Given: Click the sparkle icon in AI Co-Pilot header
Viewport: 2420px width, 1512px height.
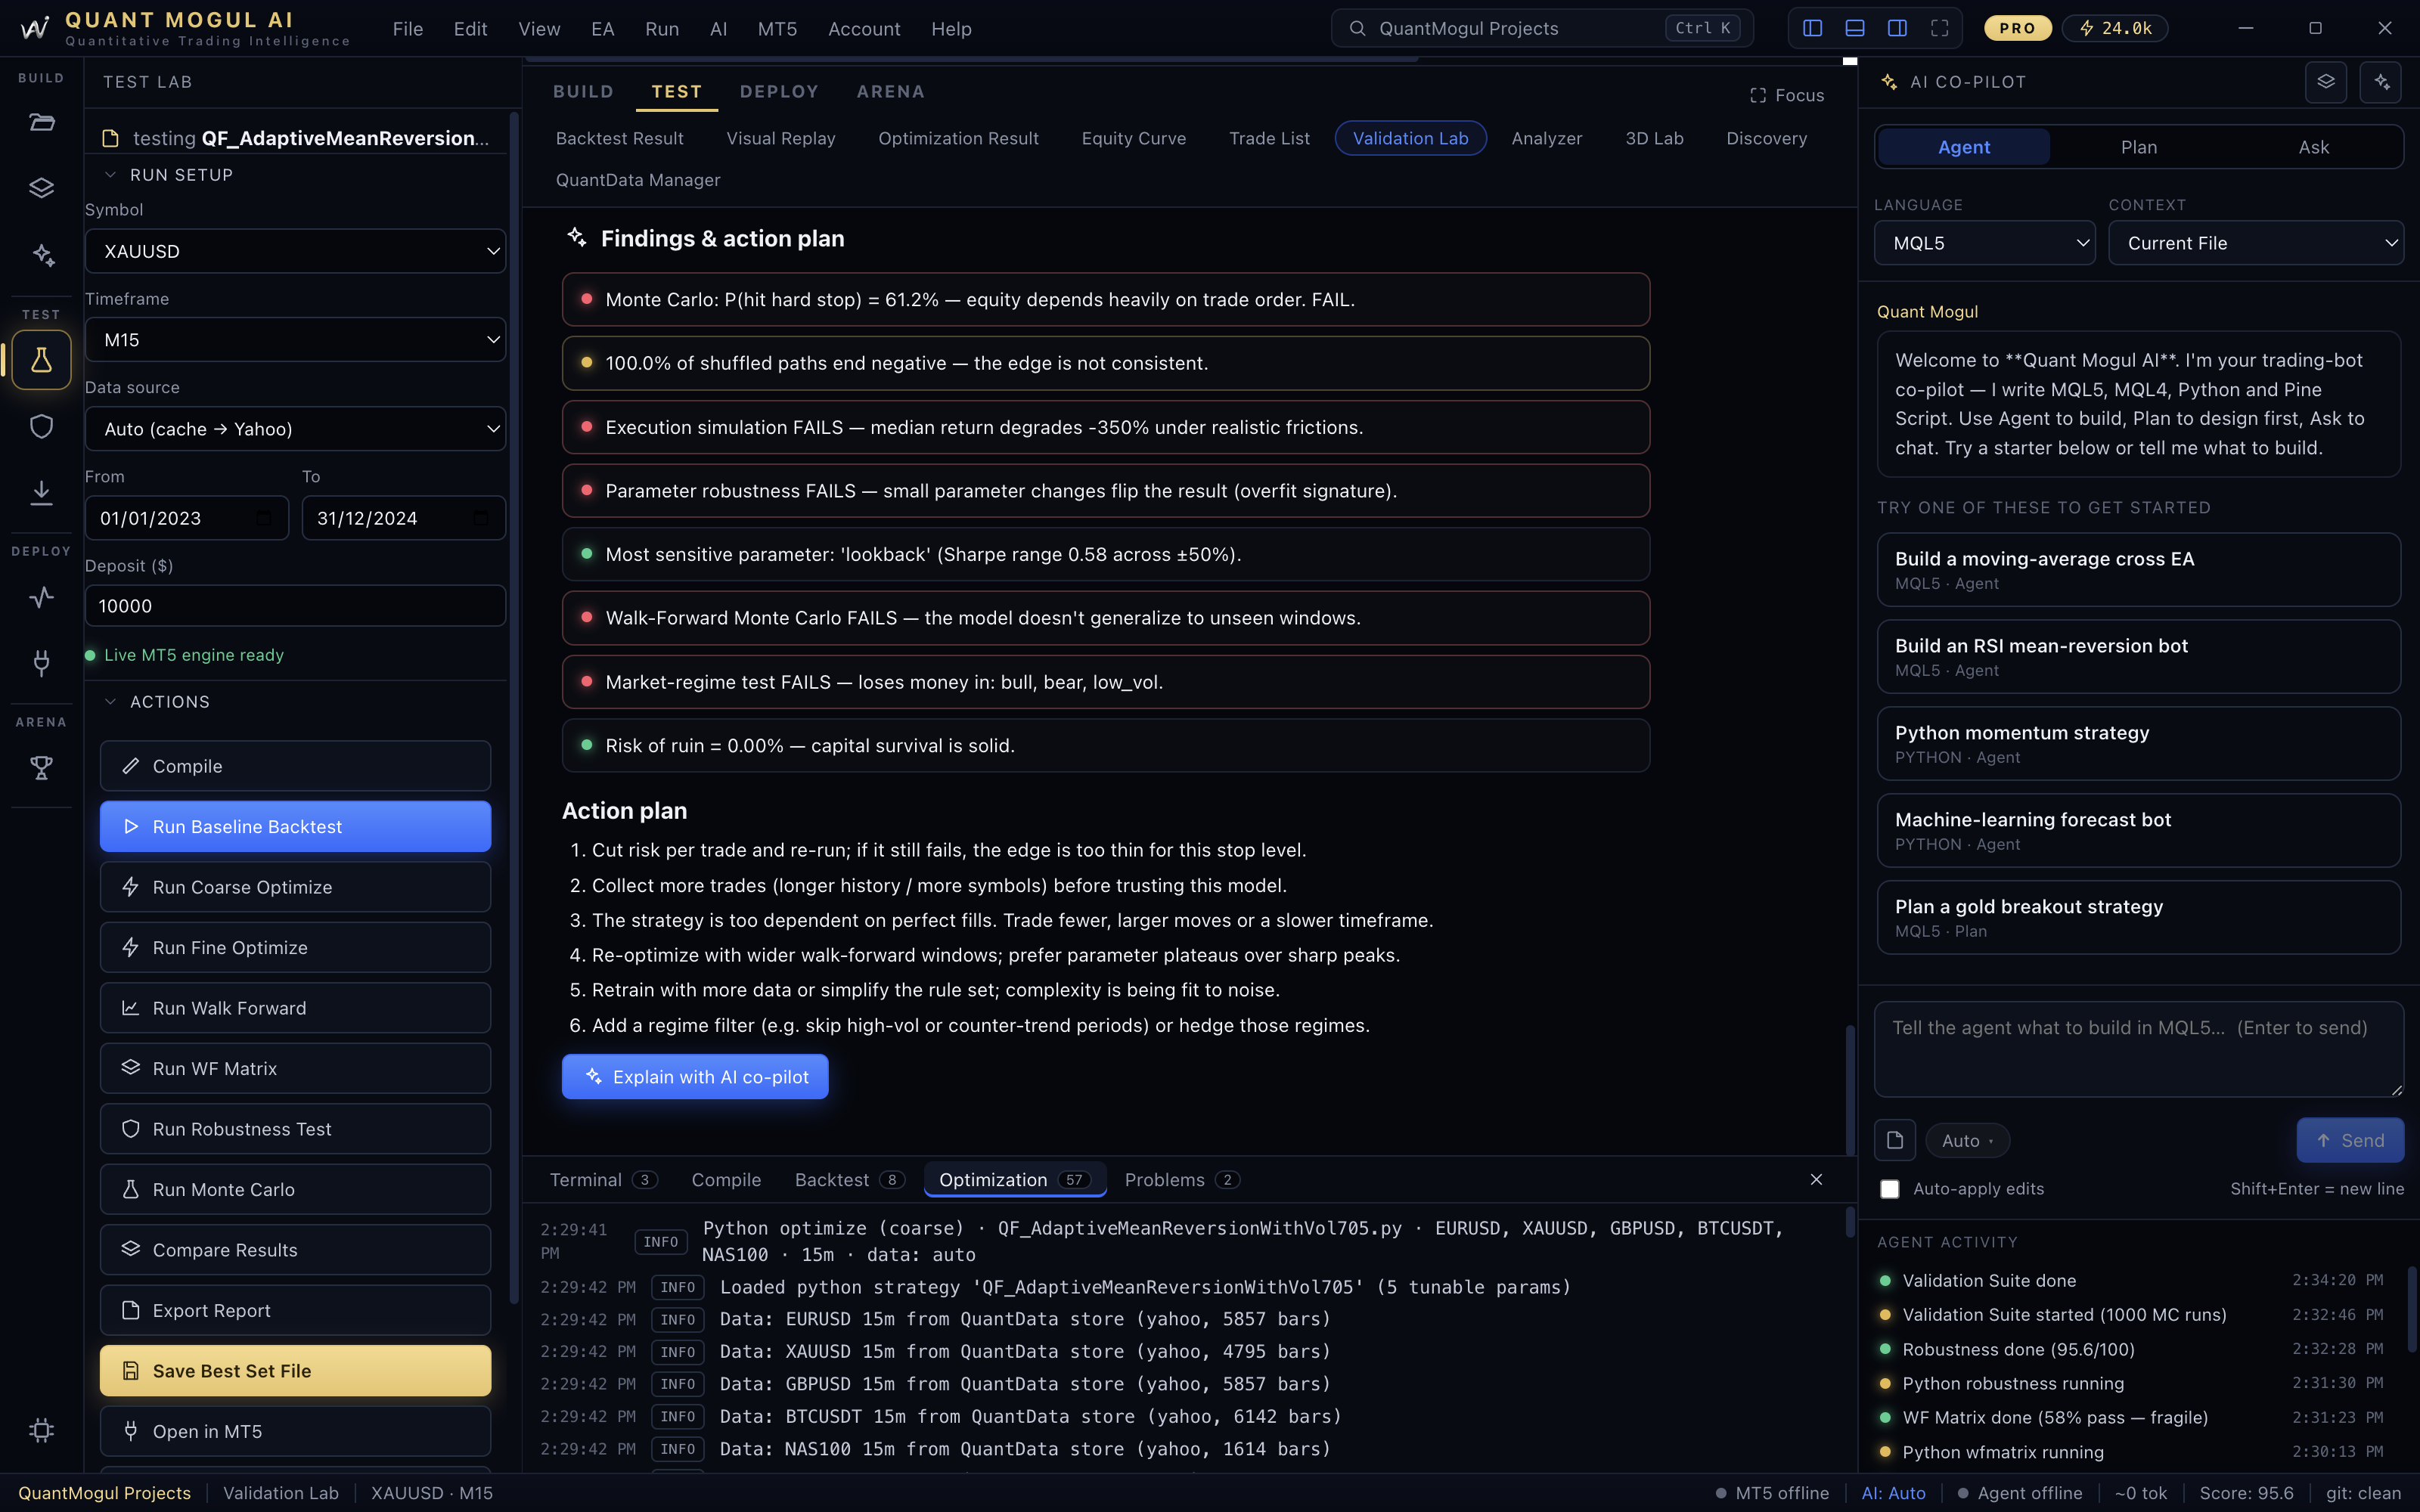Looking at the screenshot, I should [2380, 82].
